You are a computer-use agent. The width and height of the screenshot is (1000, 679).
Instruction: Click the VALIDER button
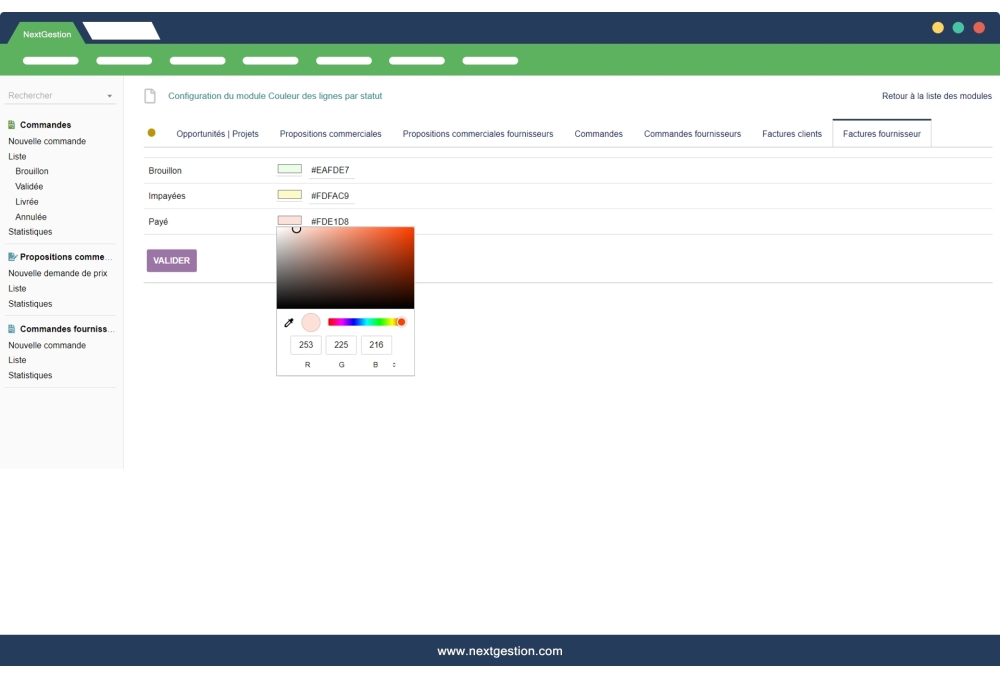[171, 260]
